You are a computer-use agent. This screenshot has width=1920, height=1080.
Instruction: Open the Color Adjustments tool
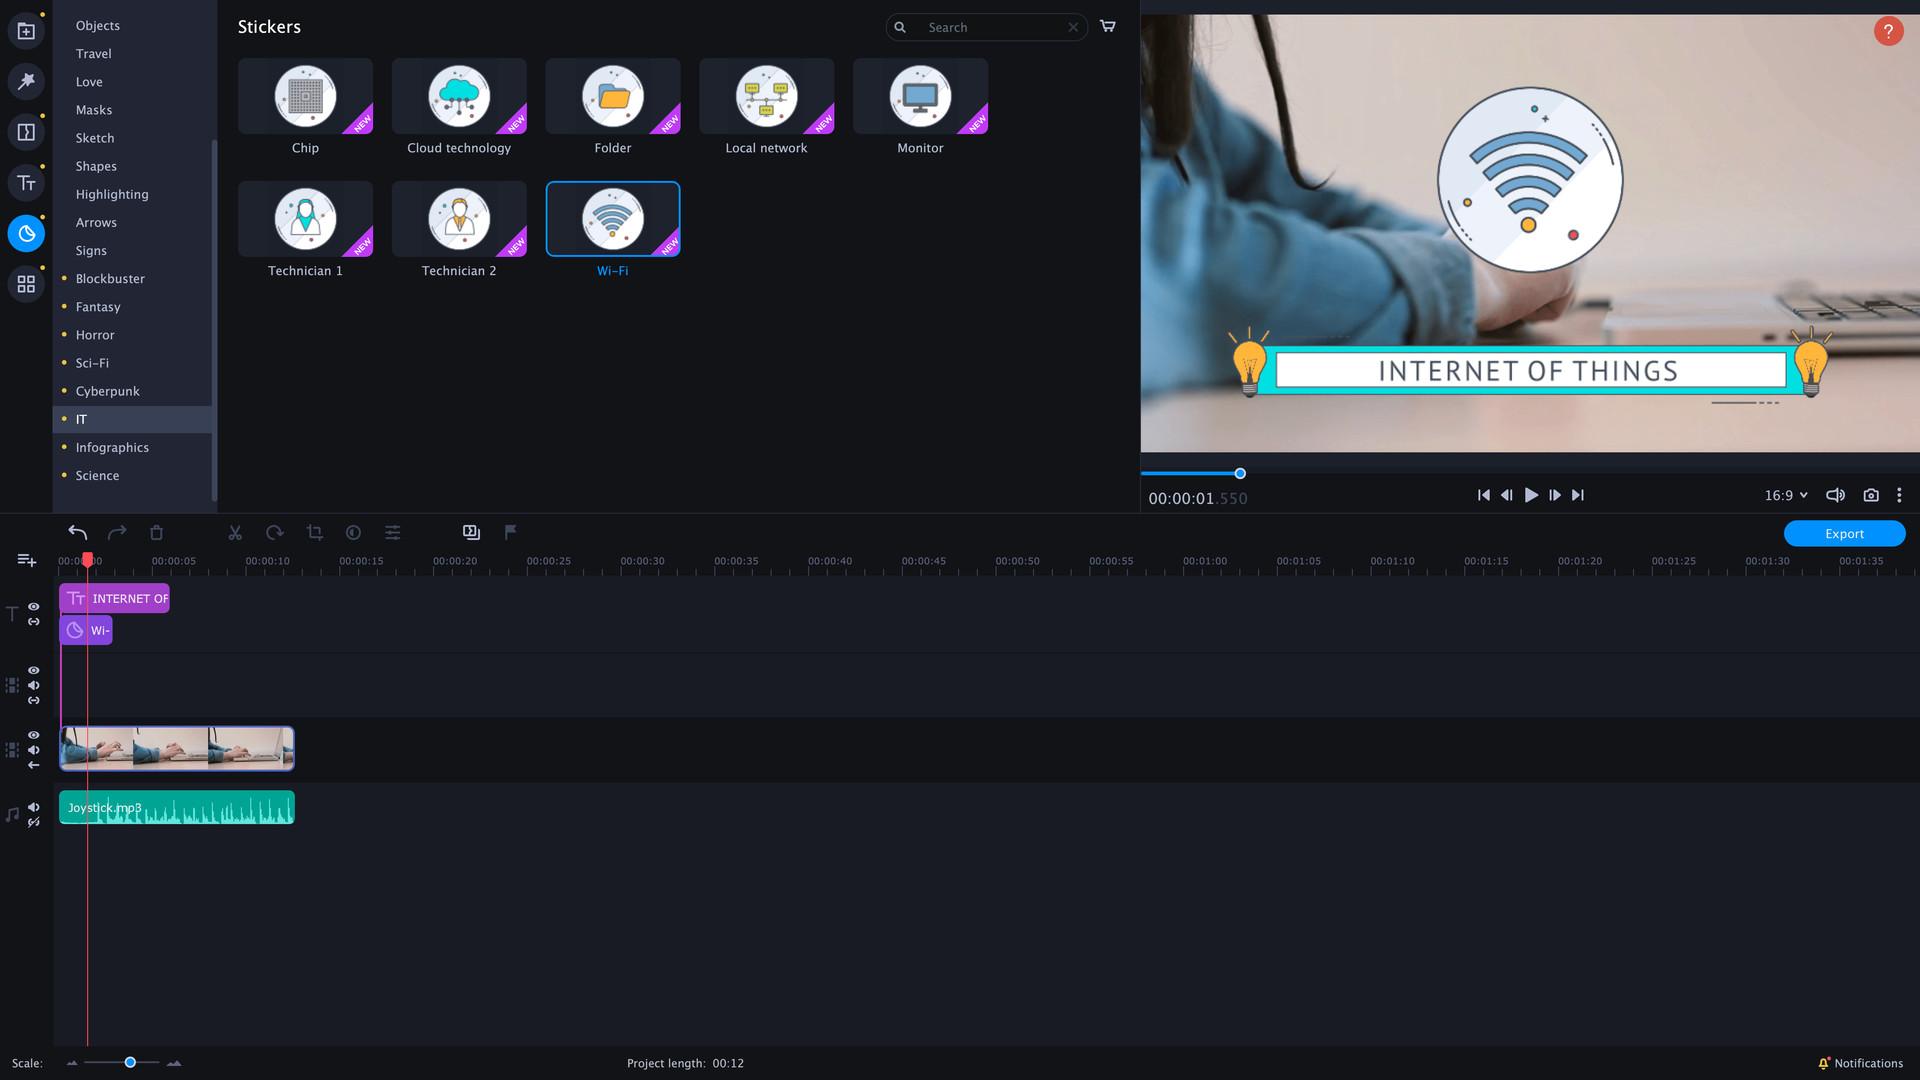(353, 532)
